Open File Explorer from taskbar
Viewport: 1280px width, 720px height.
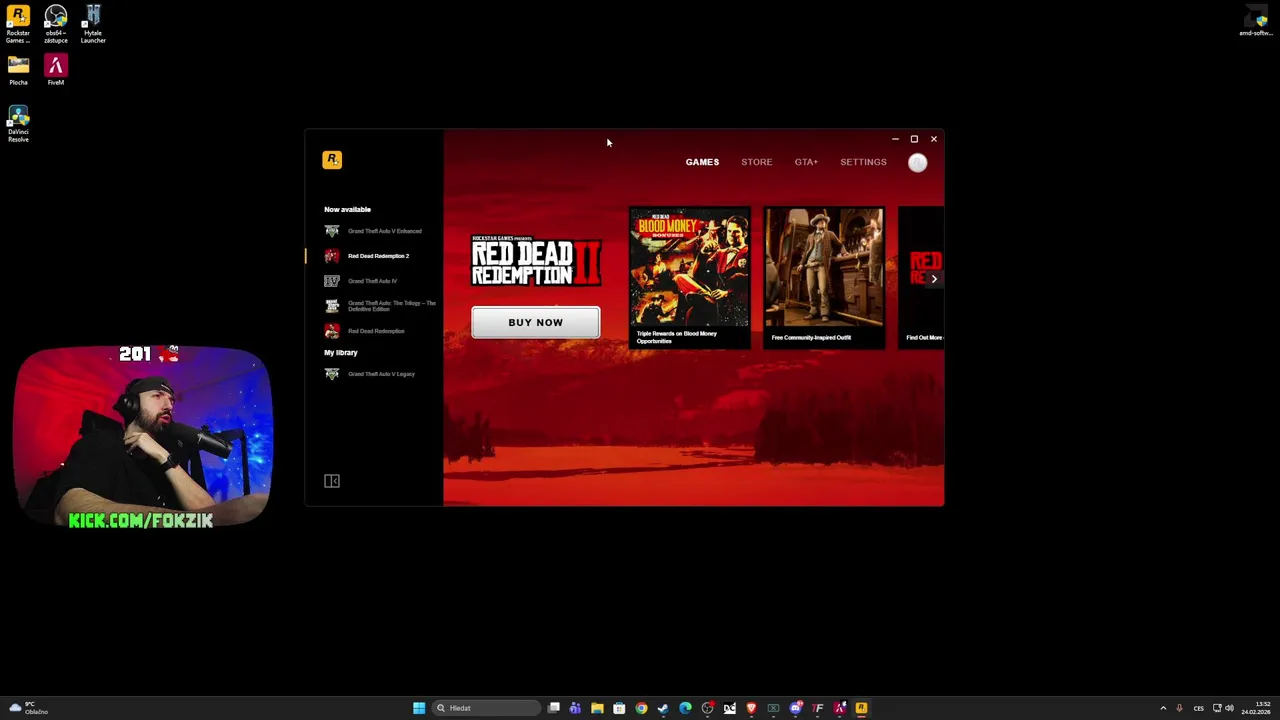[597, 708]
